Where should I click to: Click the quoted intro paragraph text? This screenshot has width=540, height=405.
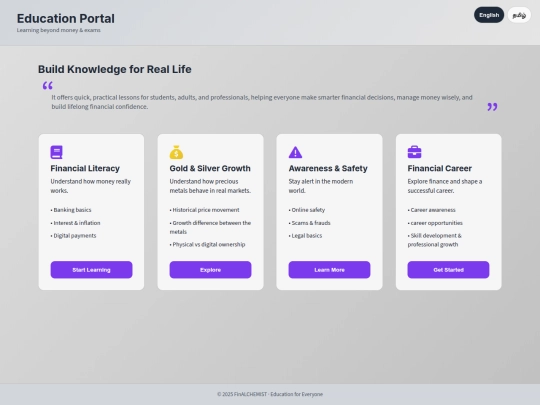click(x=262, y=102)
